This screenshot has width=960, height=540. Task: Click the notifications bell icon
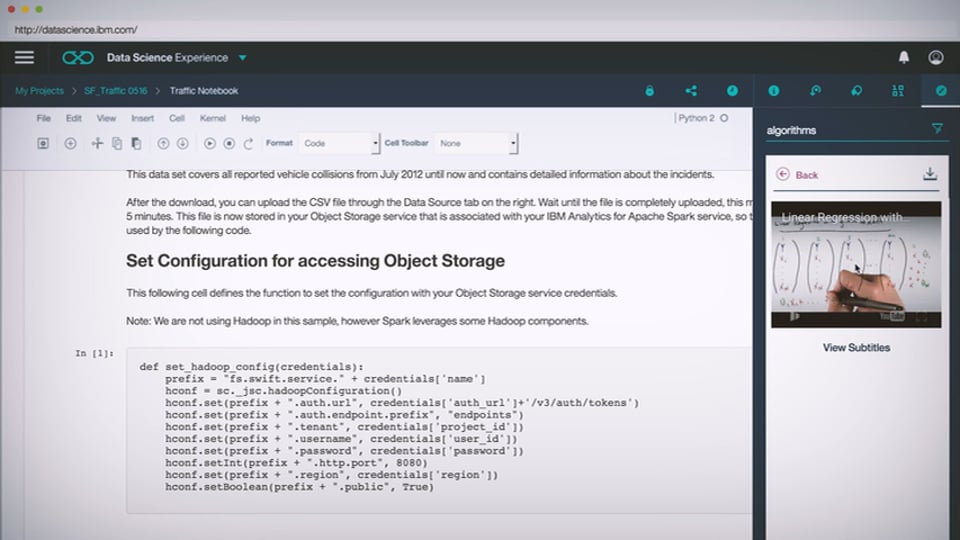click(904, 58)
